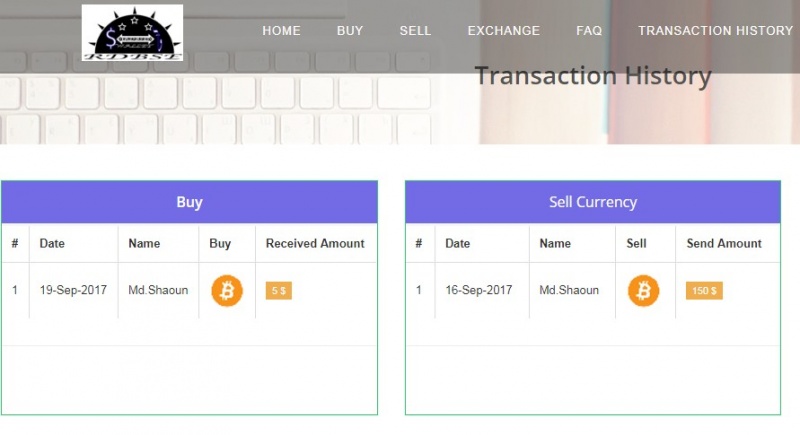Open the EXCHANGE menu link
This screenshot has height=435, width=800.
click(503, 31)
